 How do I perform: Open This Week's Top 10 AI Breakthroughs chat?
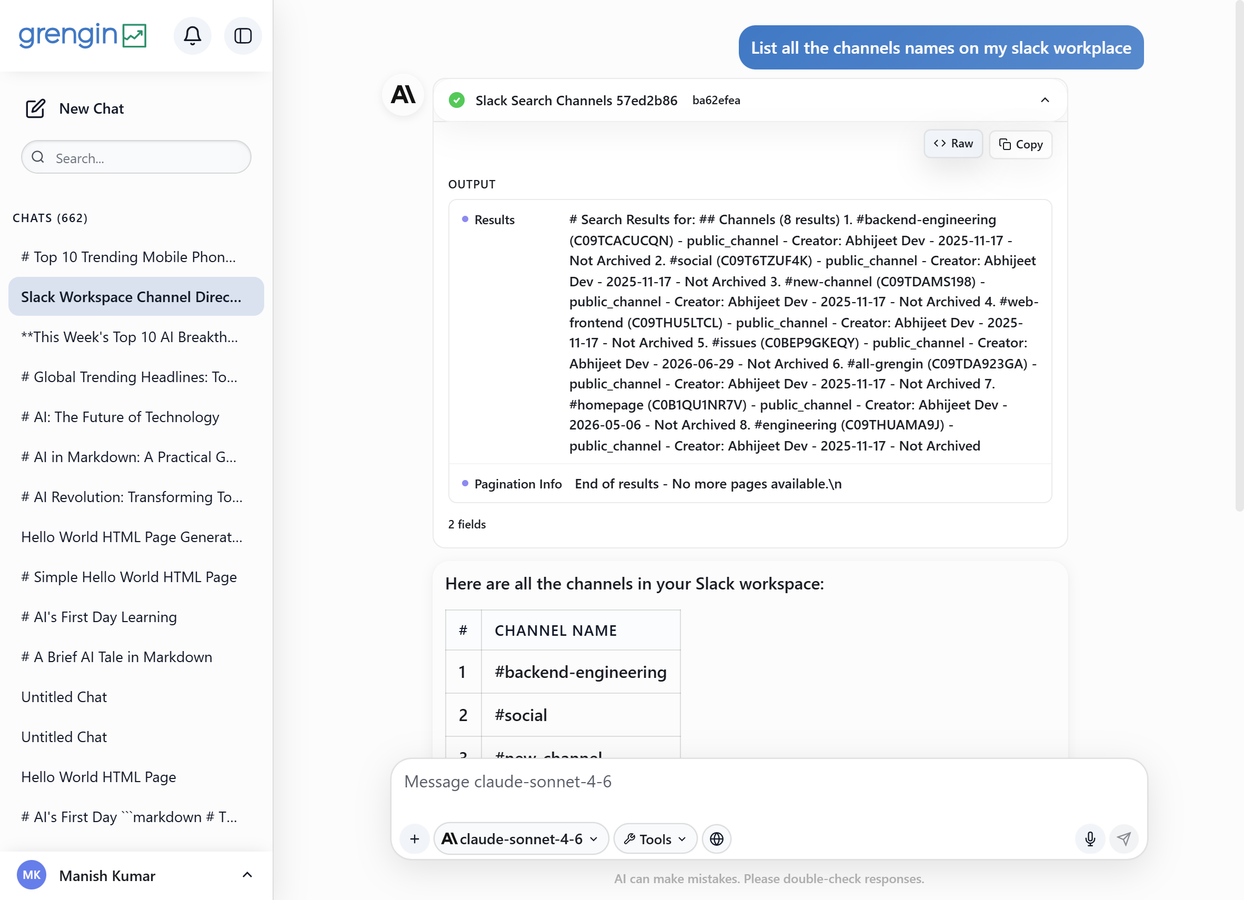(136, 337)
